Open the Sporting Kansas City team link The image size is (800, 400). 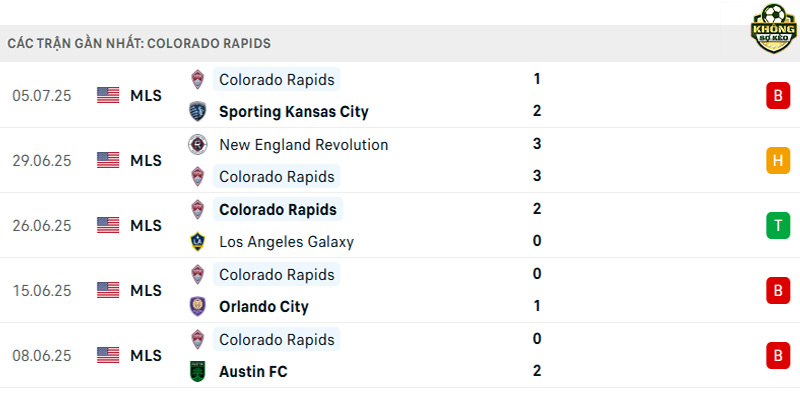[x=294, y=112]
